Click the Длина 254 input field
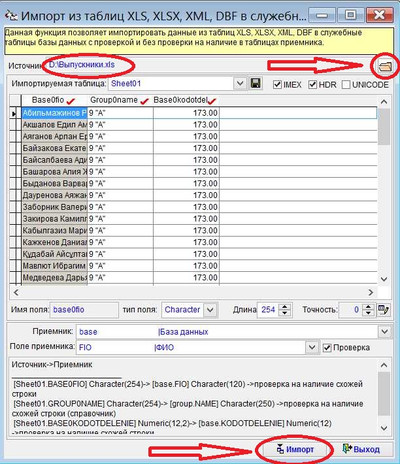The image size is (400, 464). [x=268, y=310]
